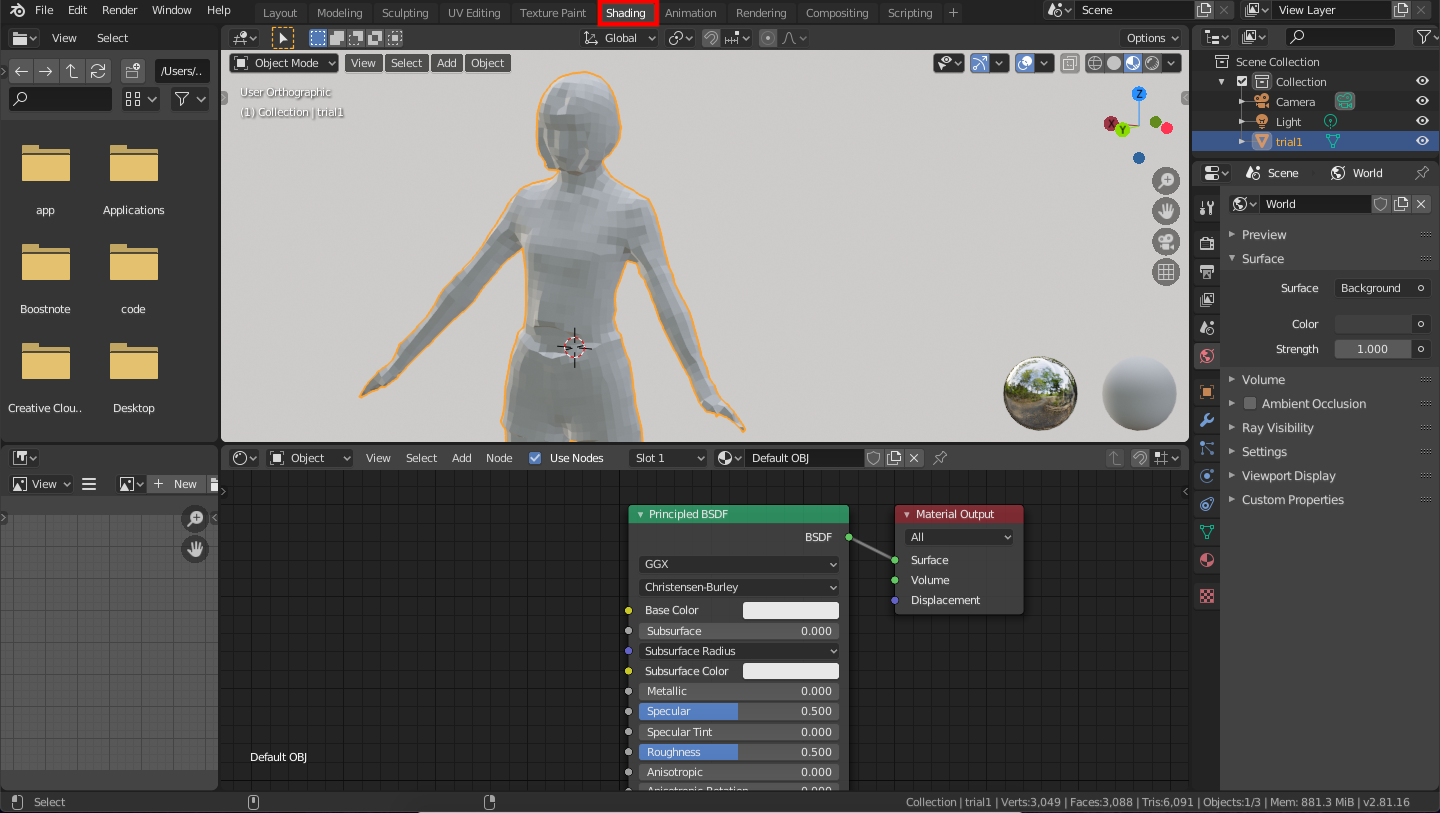1440x813 pixels.
Task: Open the Global transform orientation dropdown
Action: point(620,38)
